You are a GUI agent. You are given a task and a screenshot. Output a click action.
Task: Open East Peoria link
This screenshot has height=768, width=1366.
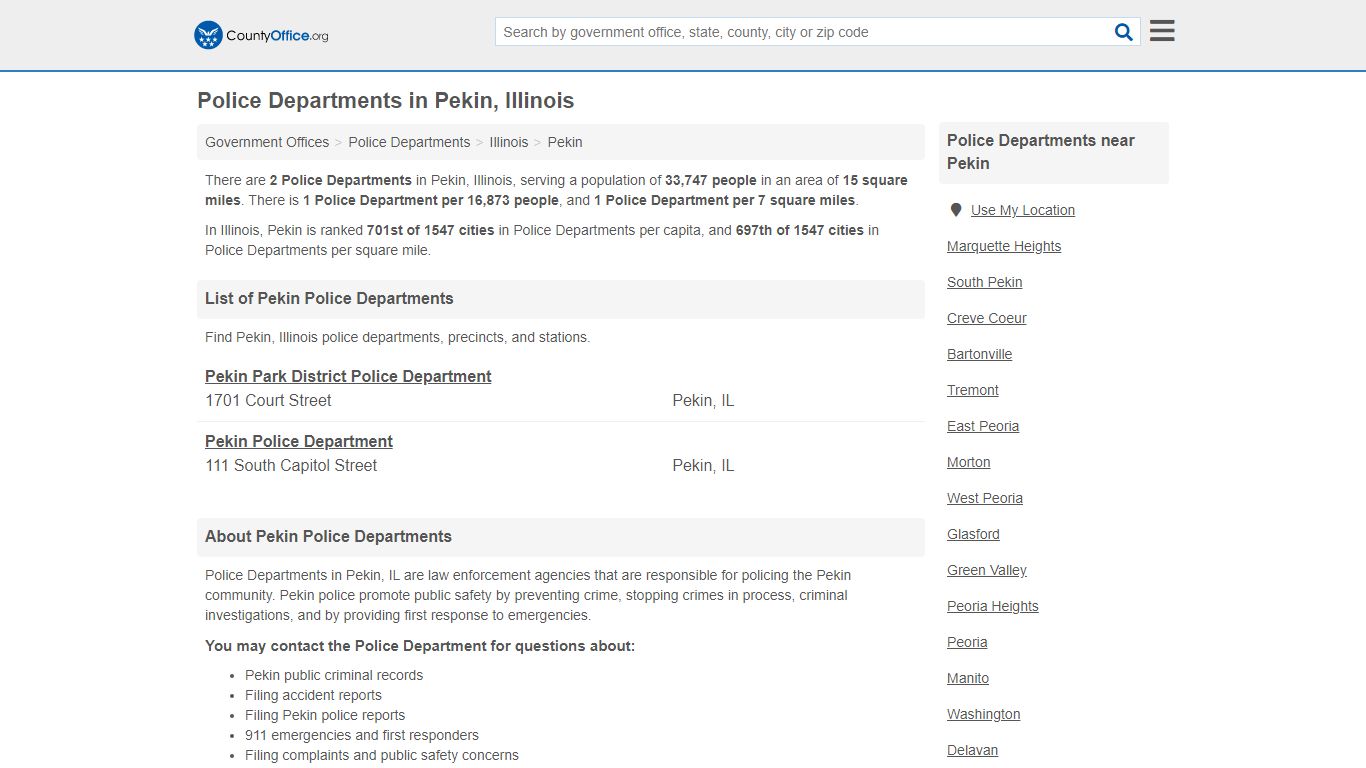click(983, 426)
